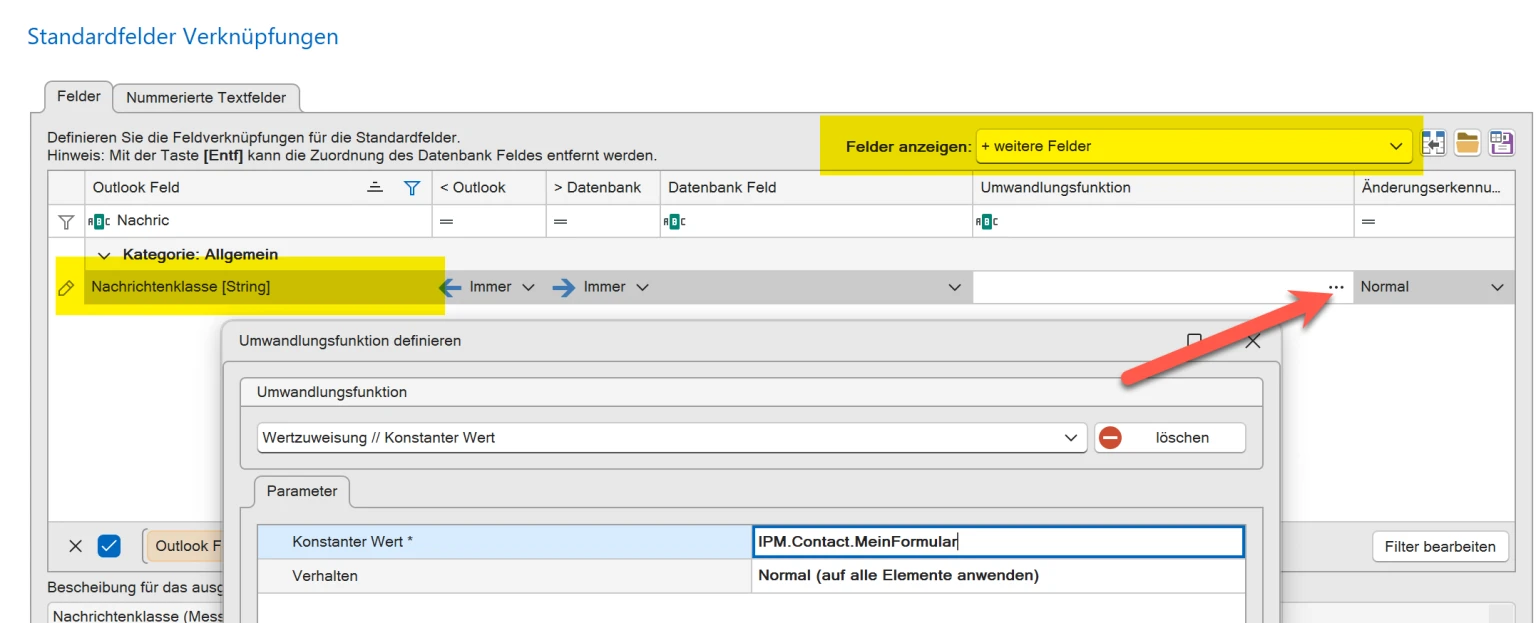Click the ABC operator icon in the Datenbank Feld filter cell

[x=674, y=221]
